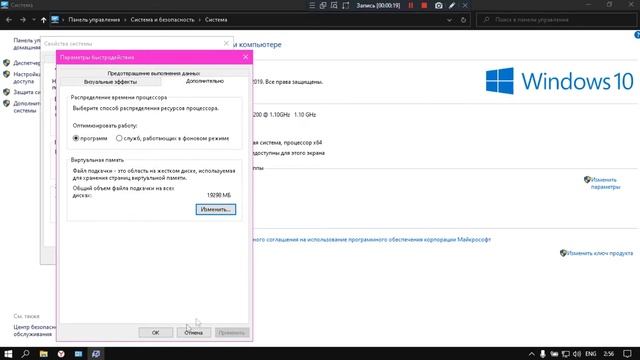Open screen recorder app in taskbar

pyautogui.click(x=96, y=353)
